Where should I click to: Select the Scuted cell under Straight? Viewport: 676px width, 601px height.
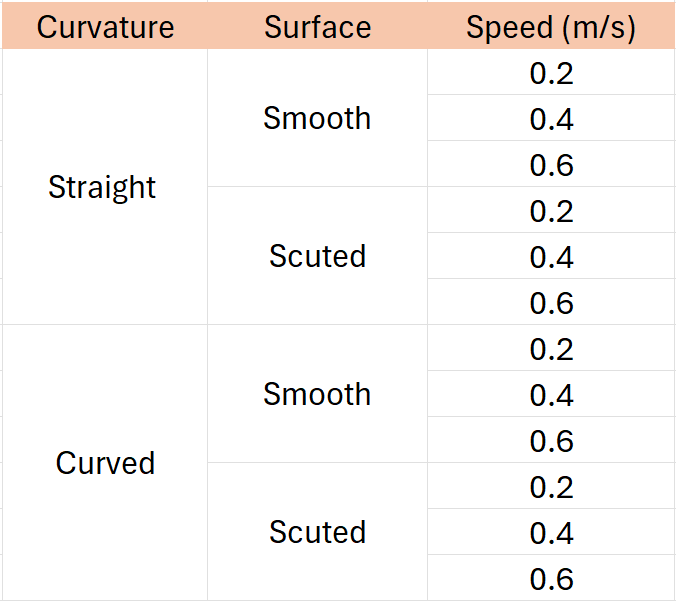(x=317, y=256)
